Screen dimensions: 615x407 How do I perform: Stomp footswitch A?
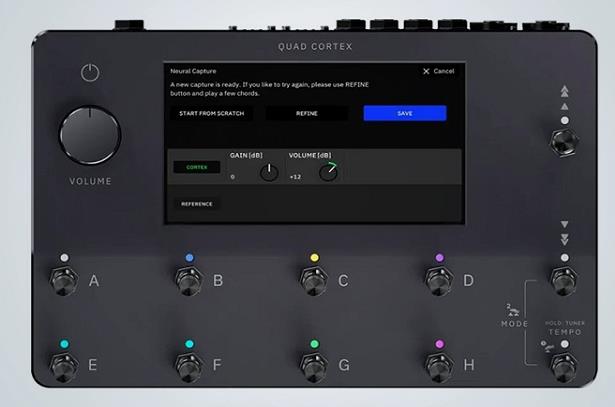[64, 280]
